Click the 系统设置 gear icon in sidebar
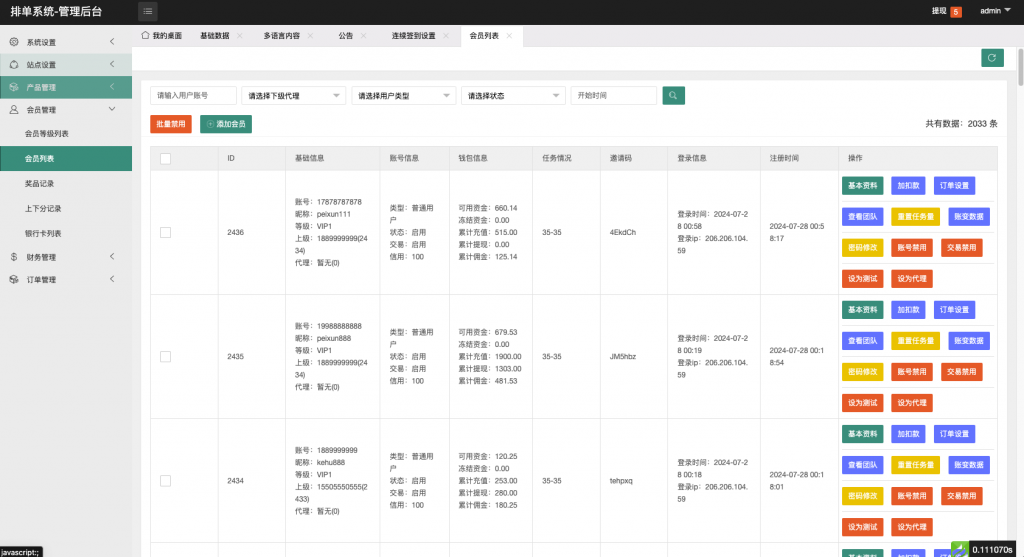This screenshot has width=1024, height=557. pos(14,42)
